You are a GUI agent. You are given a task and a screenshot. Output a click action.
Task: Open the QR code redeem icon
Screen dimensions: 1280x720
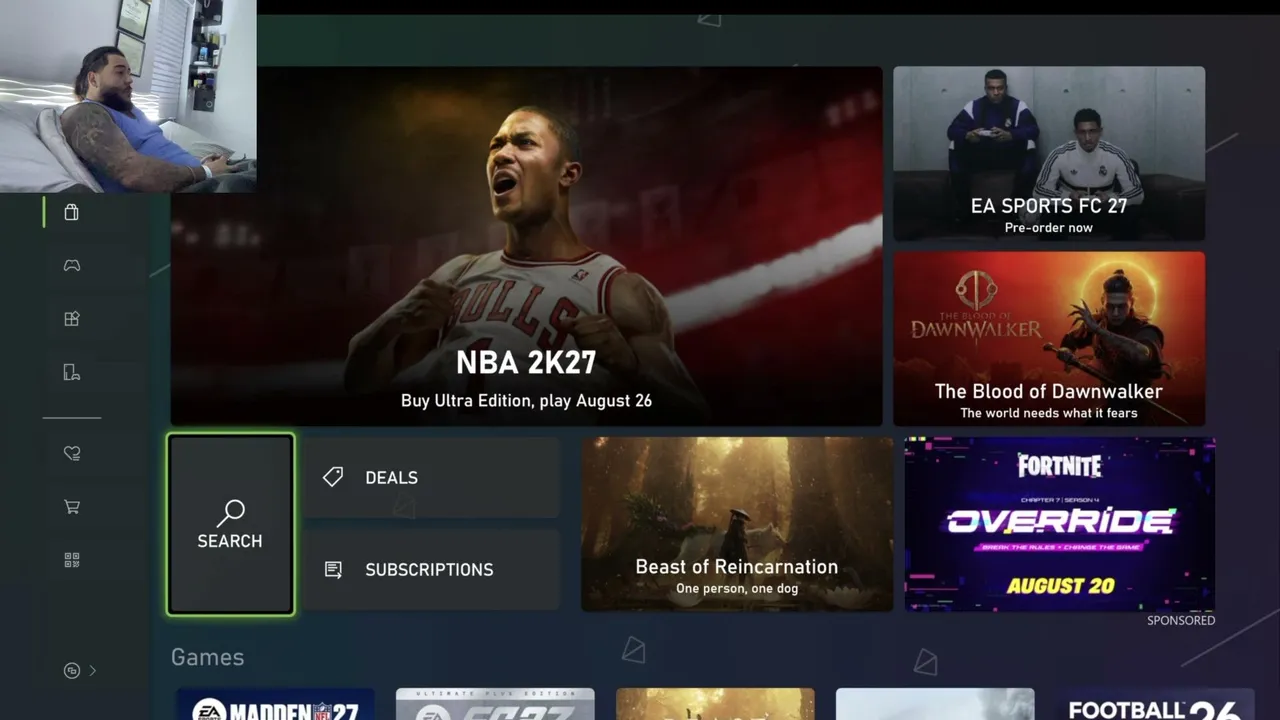pyautogui.click(x=72, y=560)
